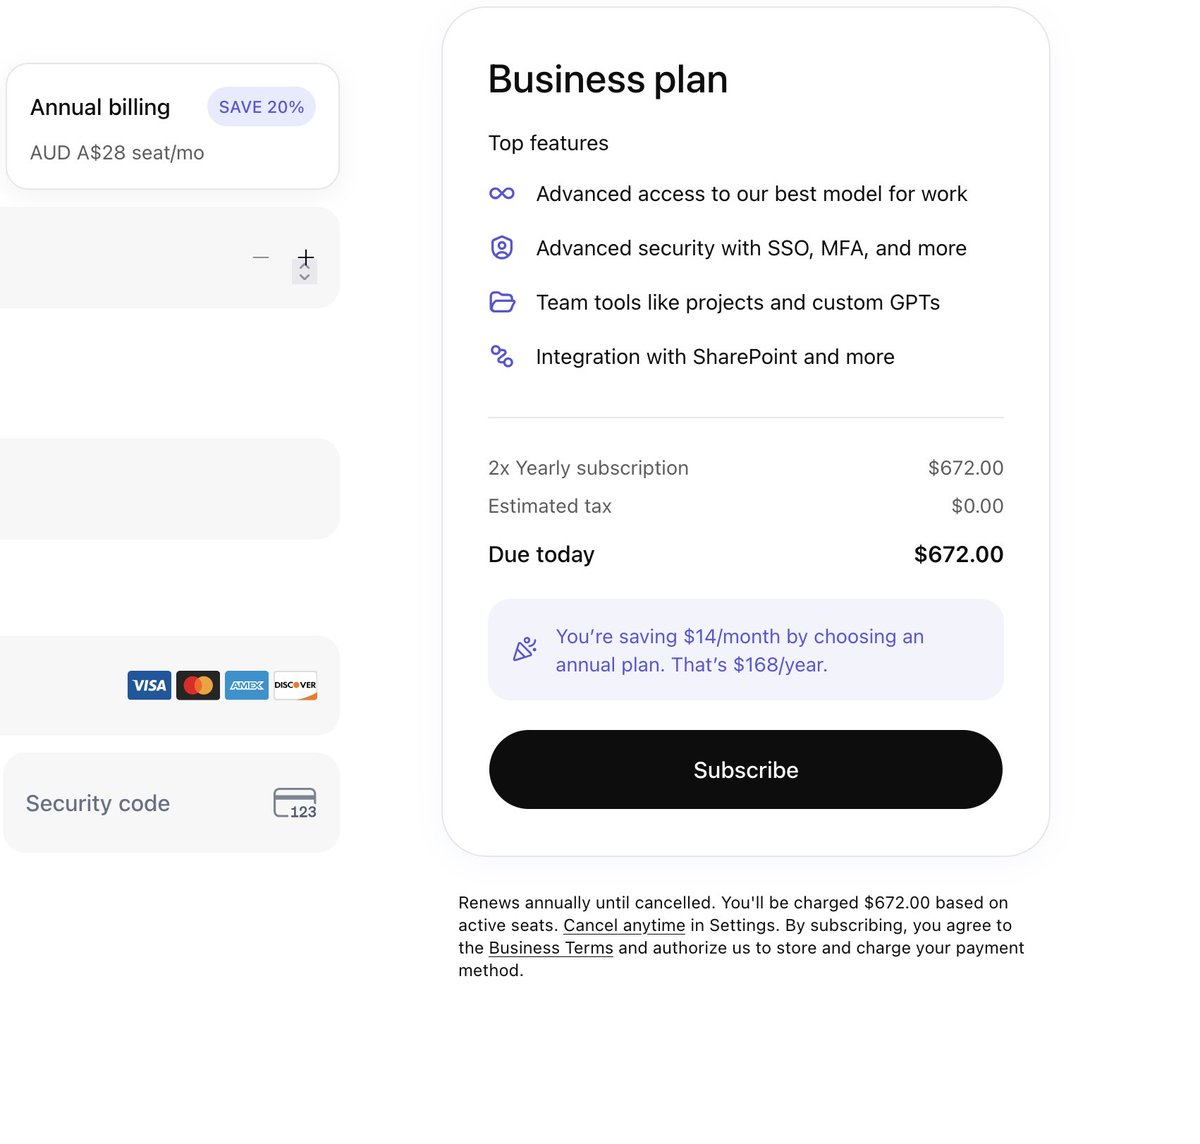Viewport: 1200px width, 1144px height.
Task: Click the American Express logo
Action: [247, 685]
